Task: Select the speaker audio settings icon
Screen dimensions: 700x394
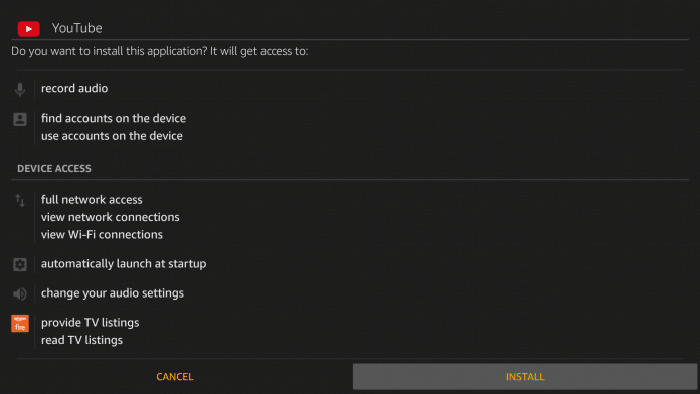Action: pos(20,294)
